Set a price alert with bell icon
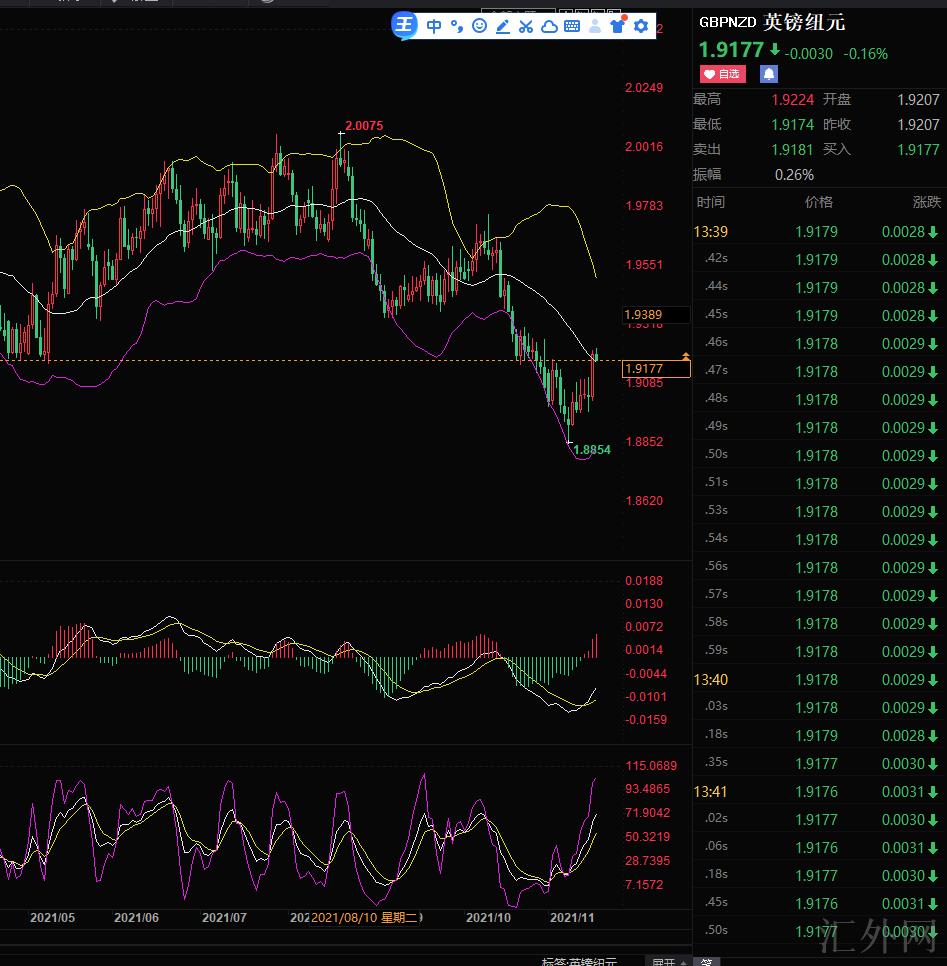This screenshot has height=966, width=947. [768, 74]
